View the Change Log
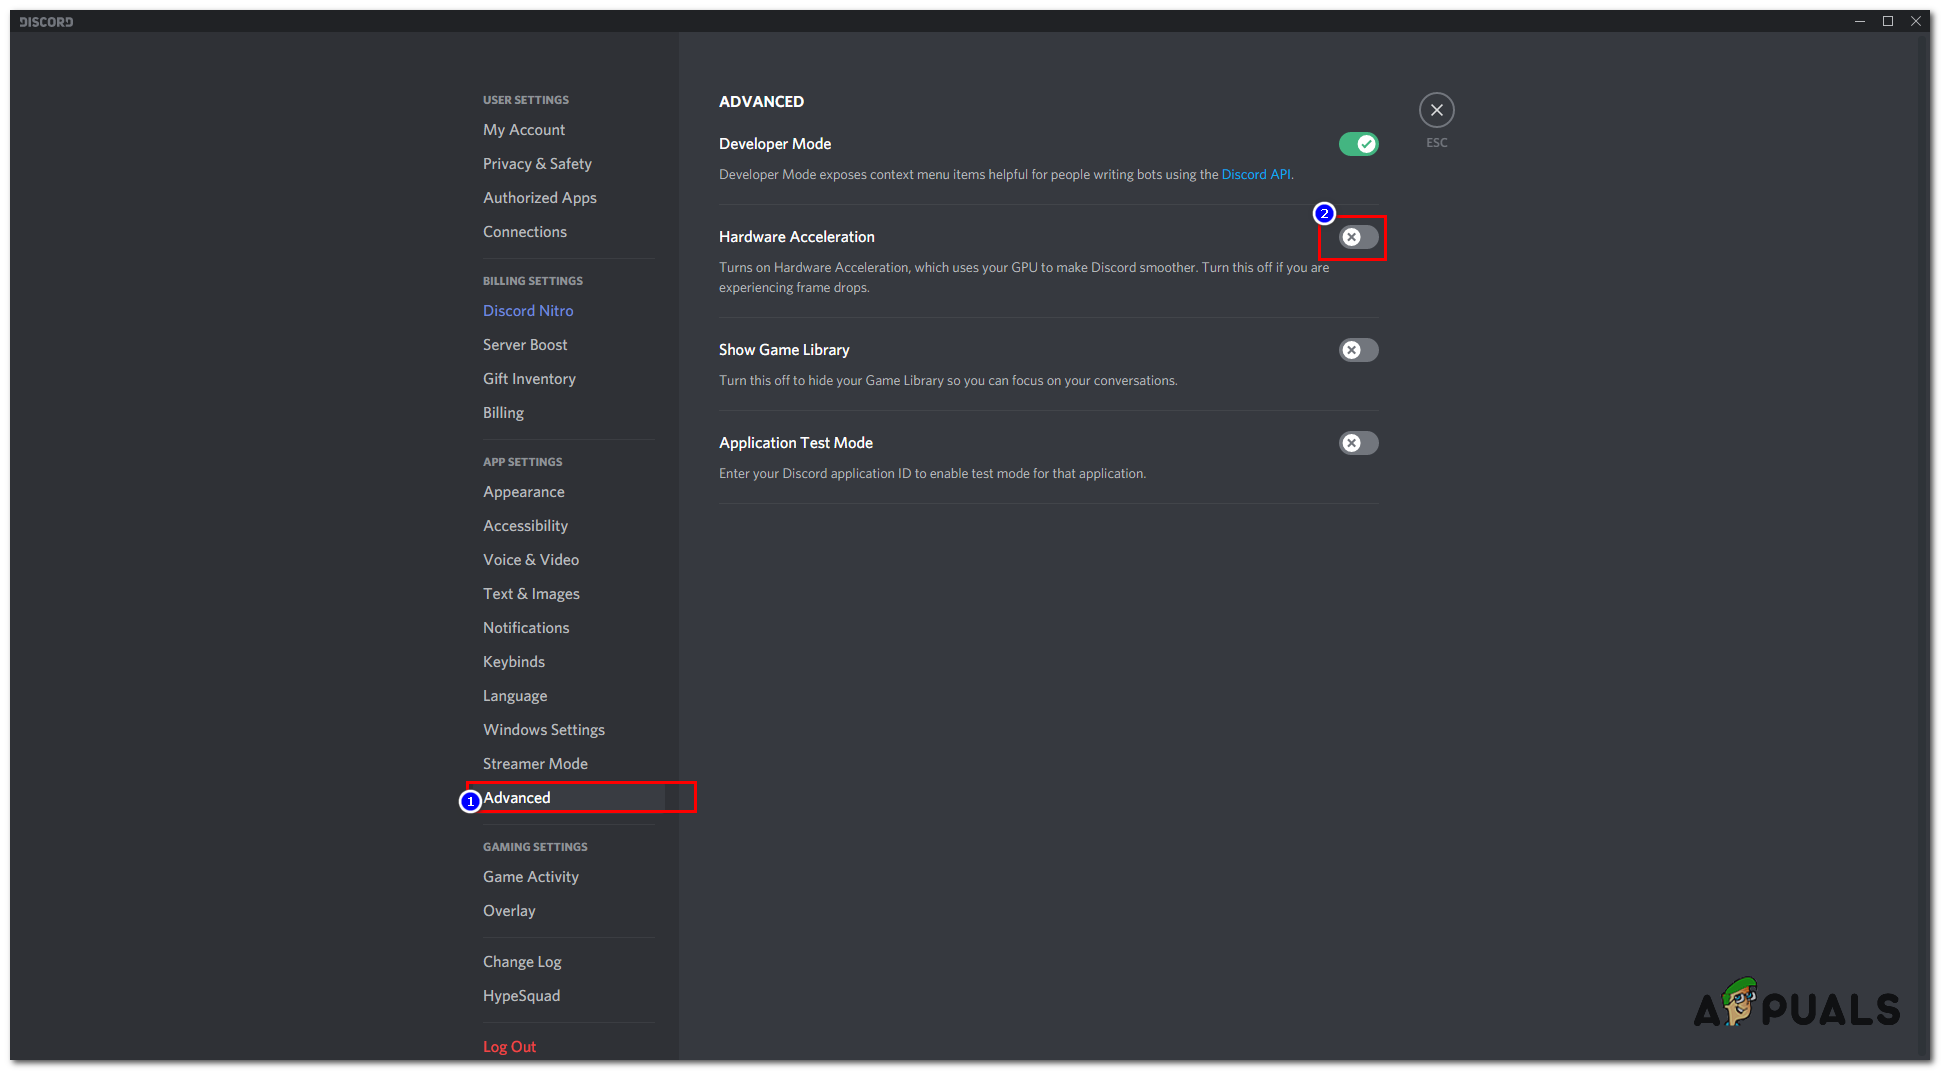Viewport: 1941px width, 1071px height. click(x=522, y=962)
